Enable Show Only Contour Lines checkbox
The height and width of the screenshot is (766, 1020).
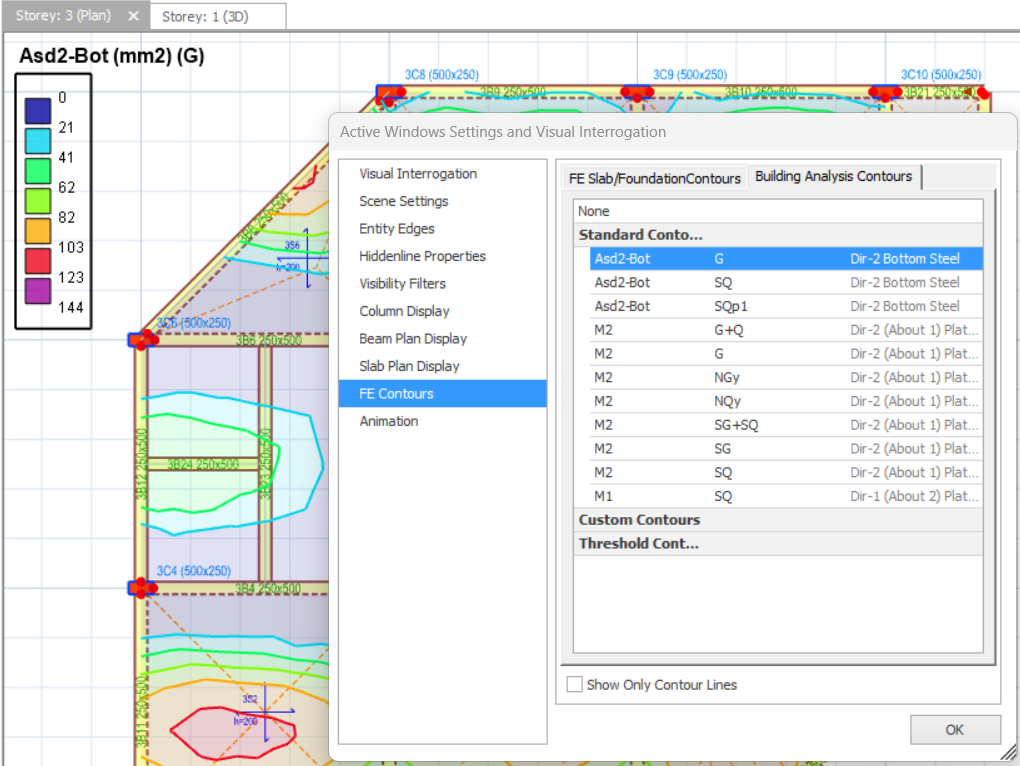point(575,685)
